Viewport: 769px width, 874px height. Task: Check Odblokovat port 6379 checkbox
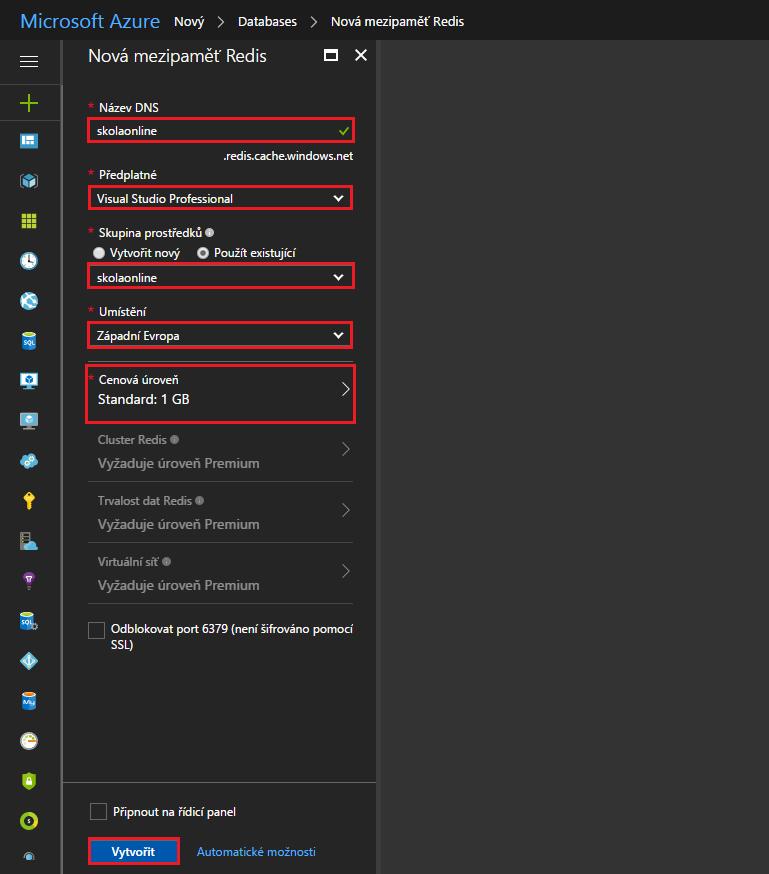(x=96, y=630)
